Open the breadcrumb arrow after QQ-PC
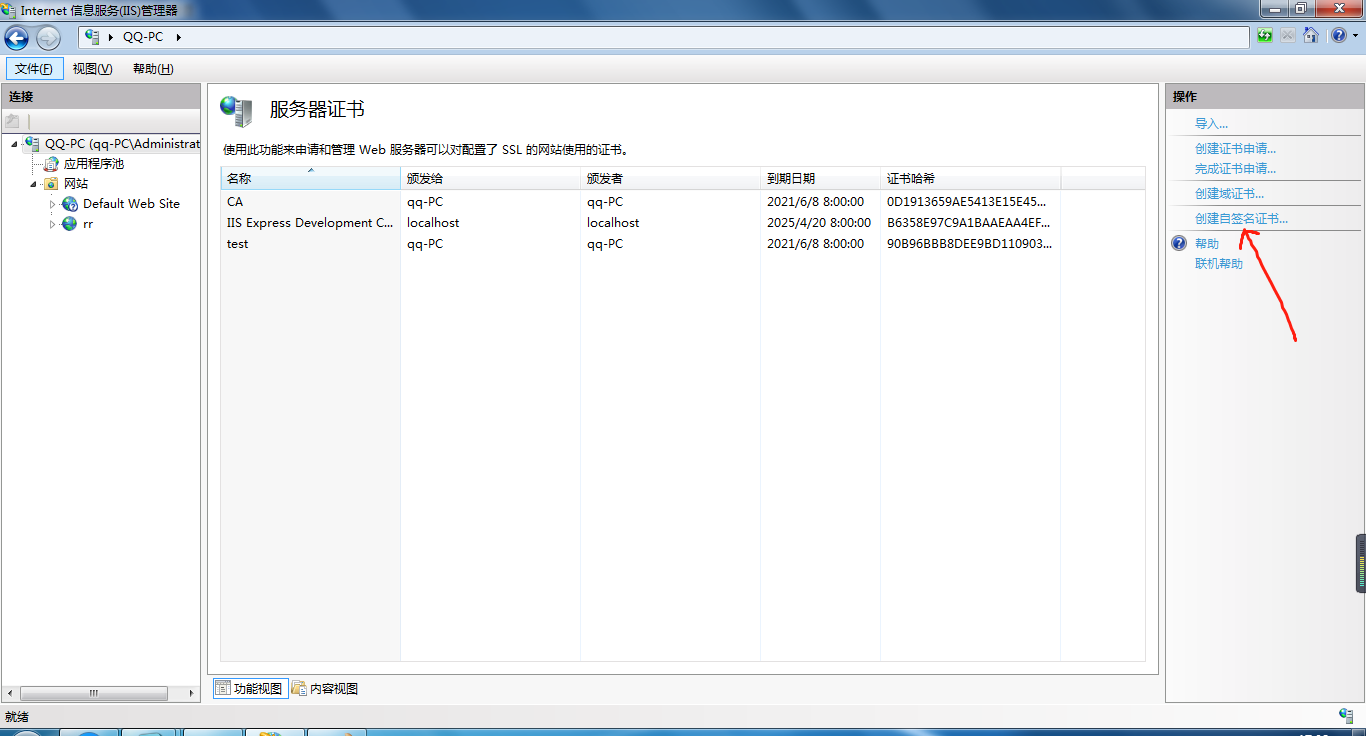 point(179,37)
